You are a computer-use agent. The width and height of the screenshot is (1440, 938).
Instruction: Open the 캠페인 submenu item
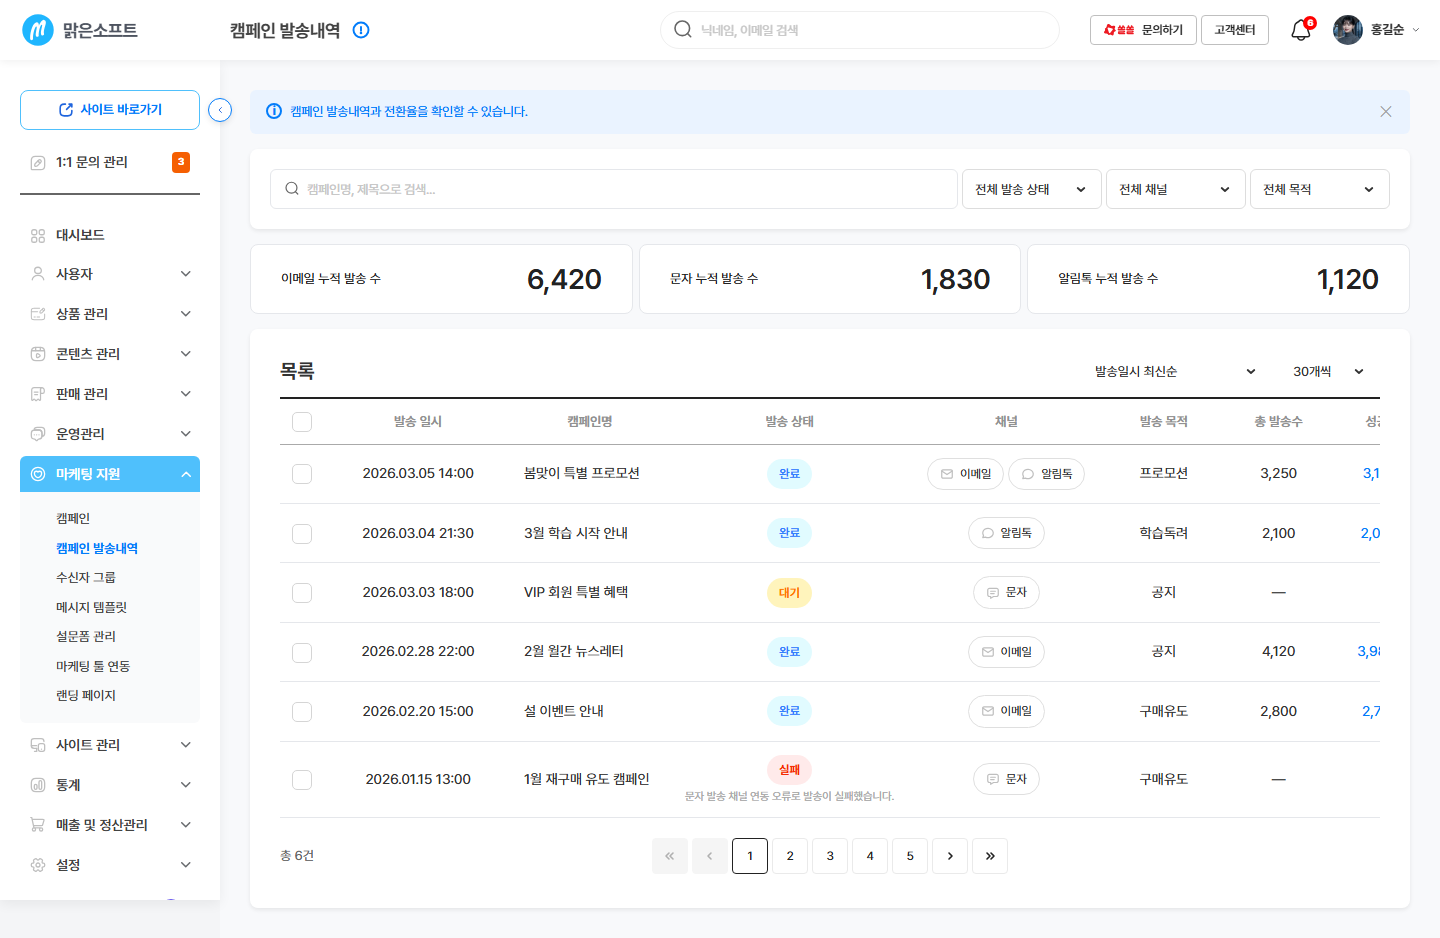coord(73,518)
